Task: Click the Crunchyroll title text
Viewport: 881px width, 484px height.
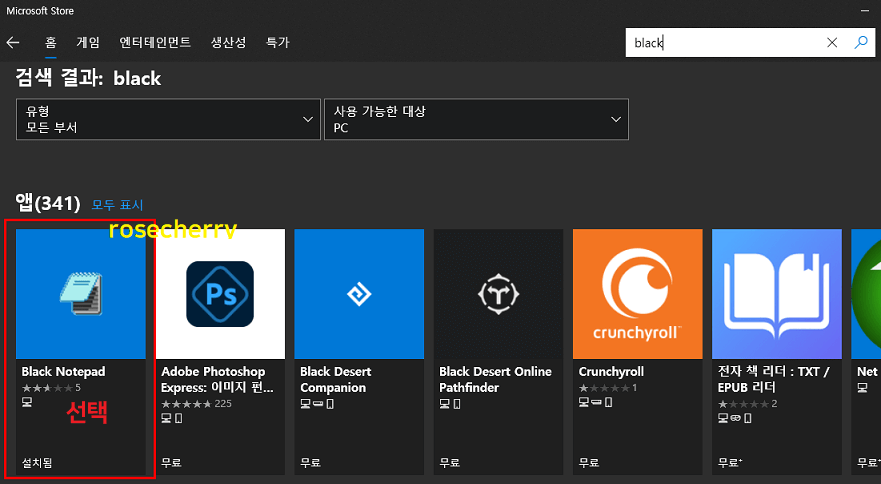Action: [611, 372]
